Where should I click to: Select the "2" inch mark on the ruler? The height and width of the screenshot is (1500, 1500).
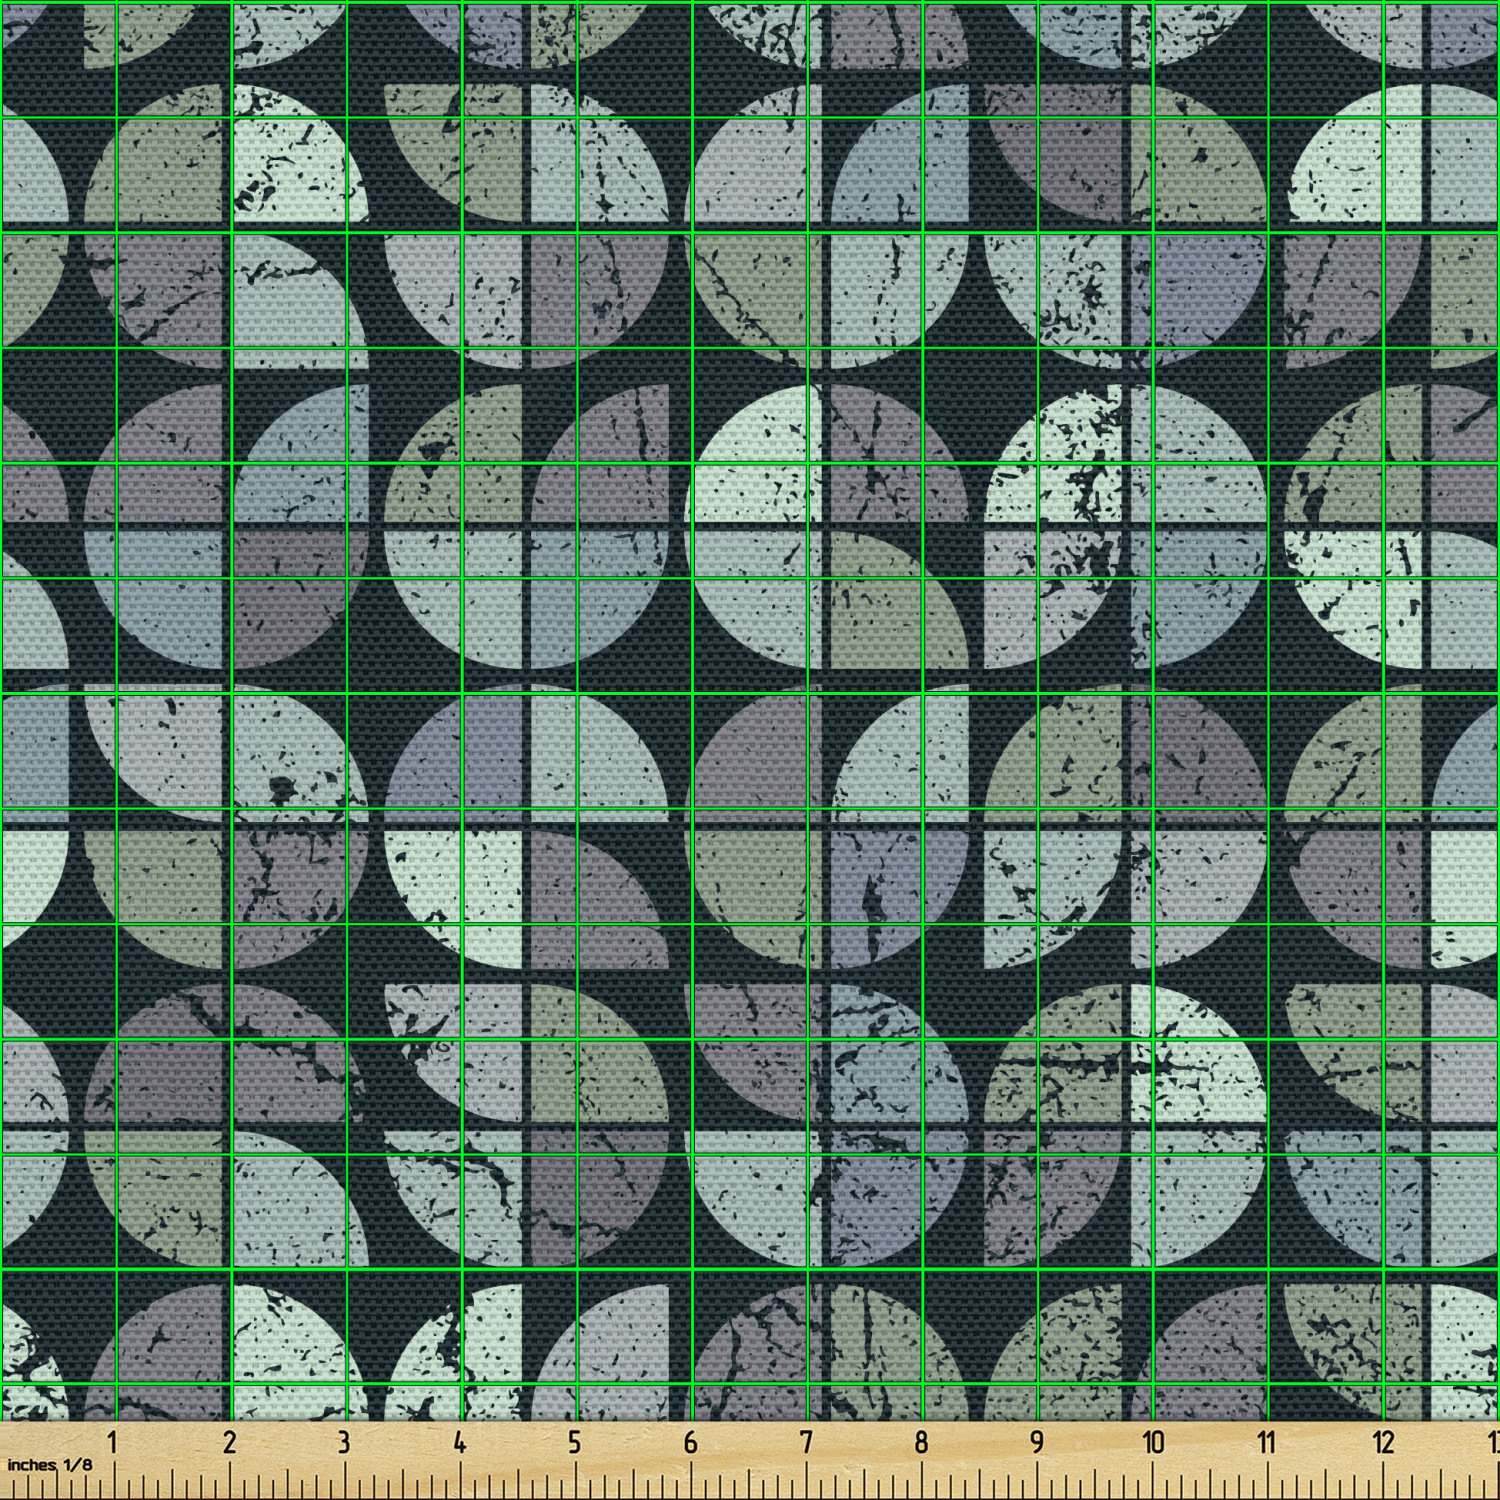(x=229, y=1442)
